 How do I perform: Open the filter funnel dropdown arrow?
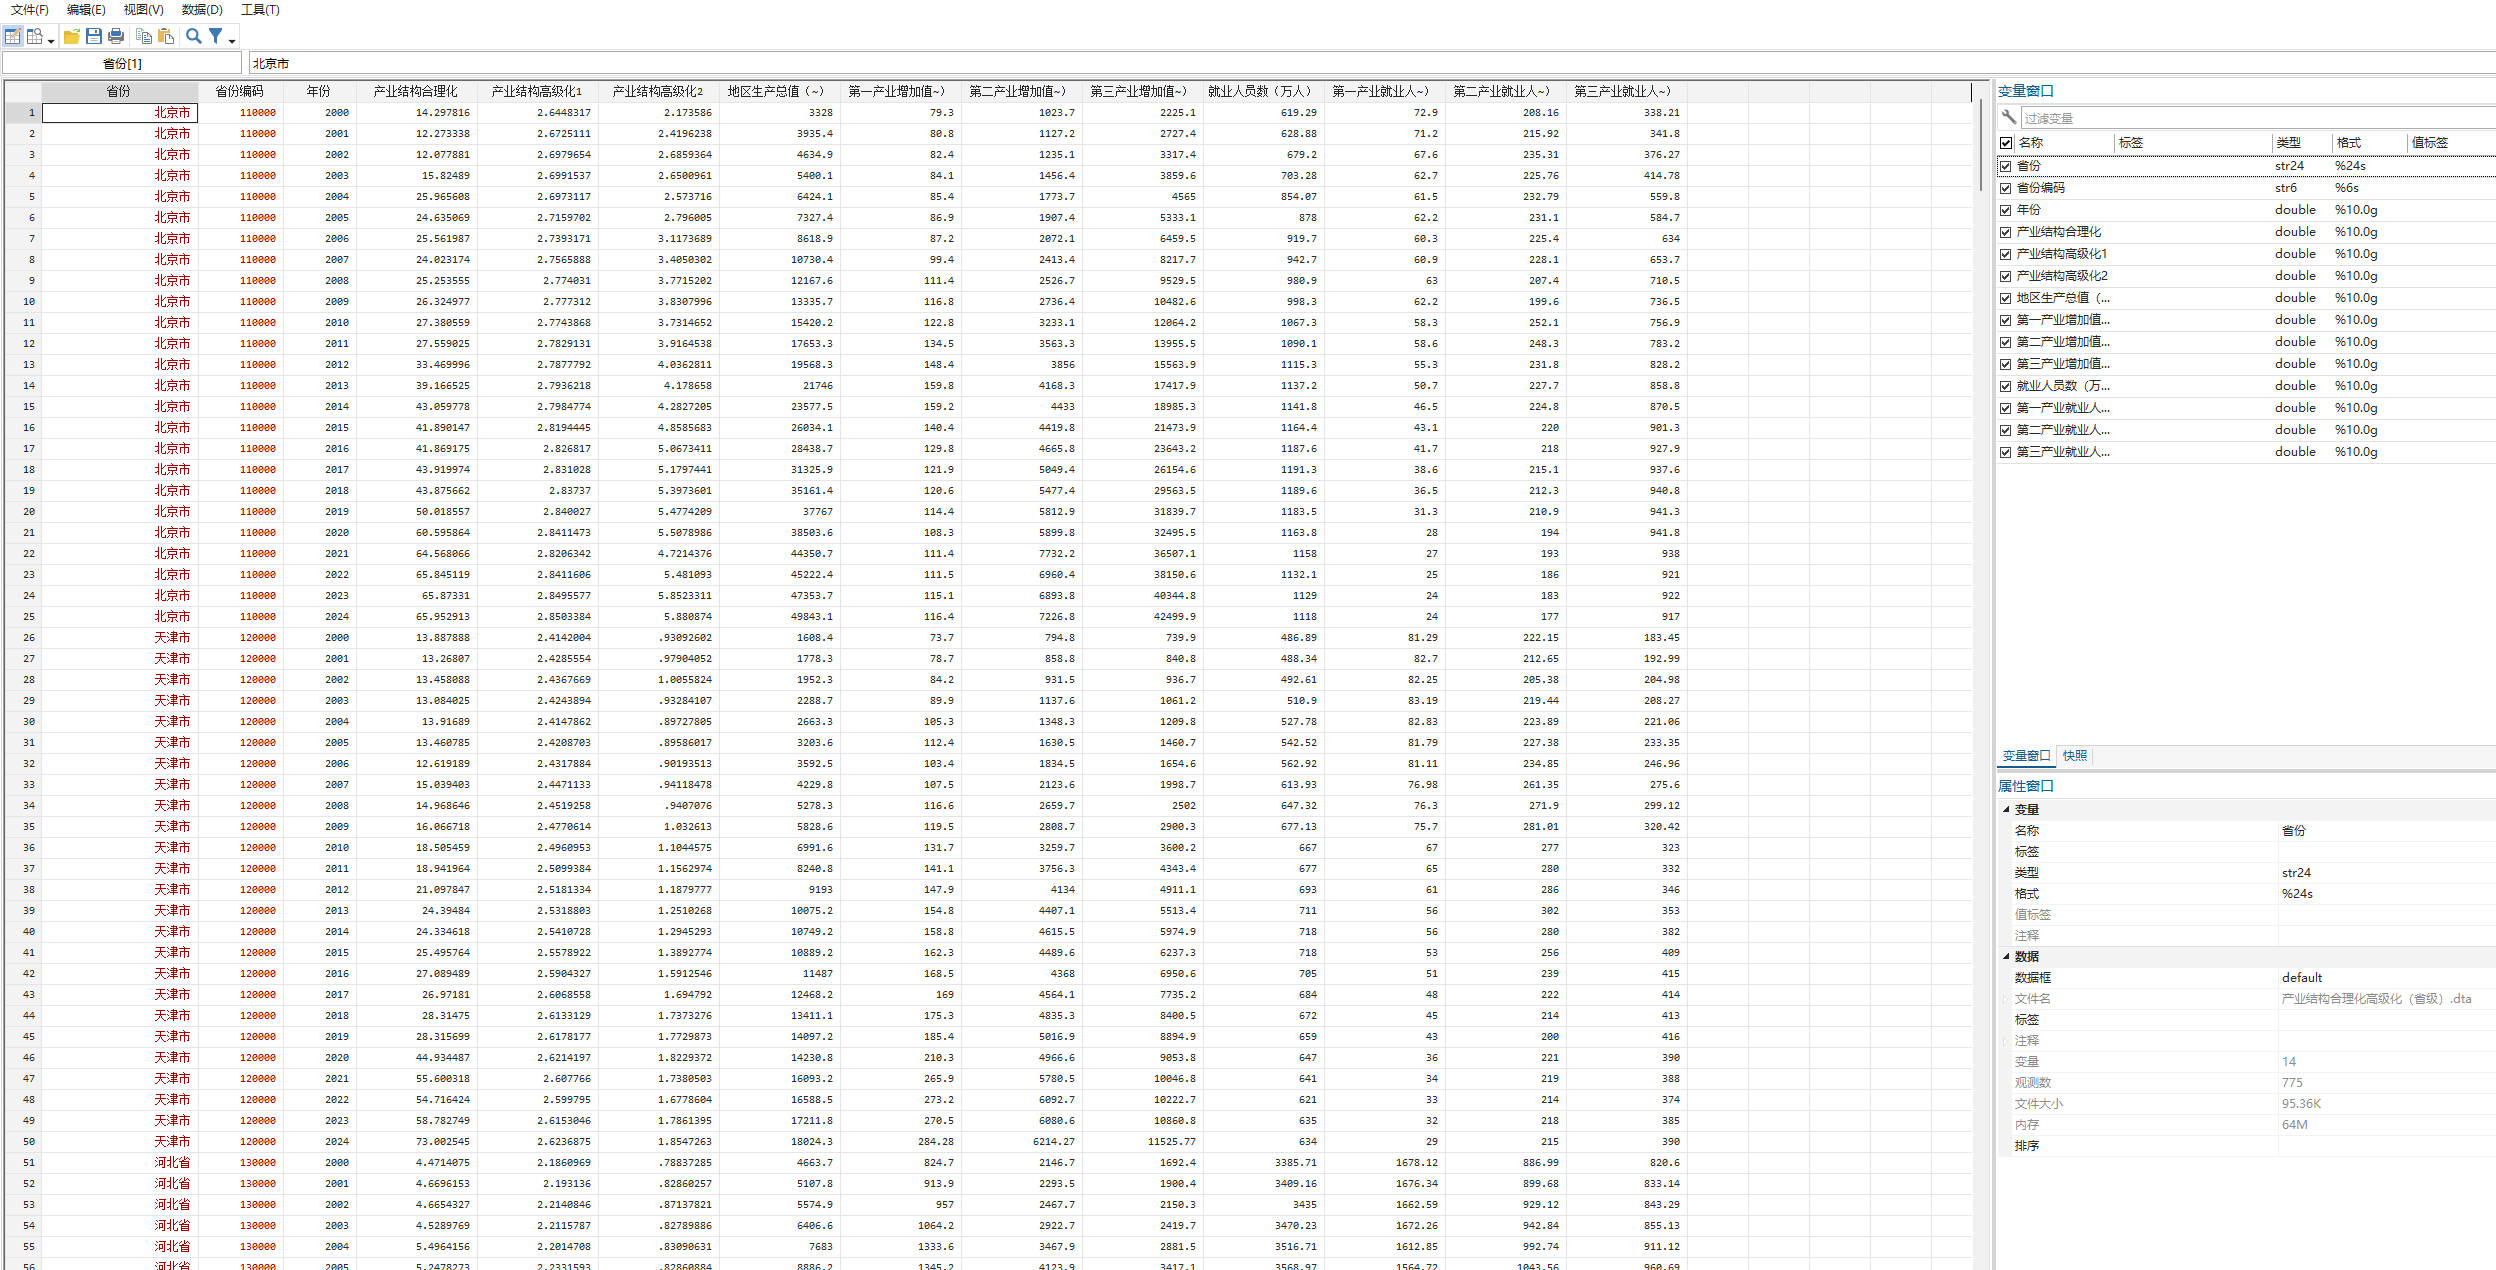[x=232, y=41]
